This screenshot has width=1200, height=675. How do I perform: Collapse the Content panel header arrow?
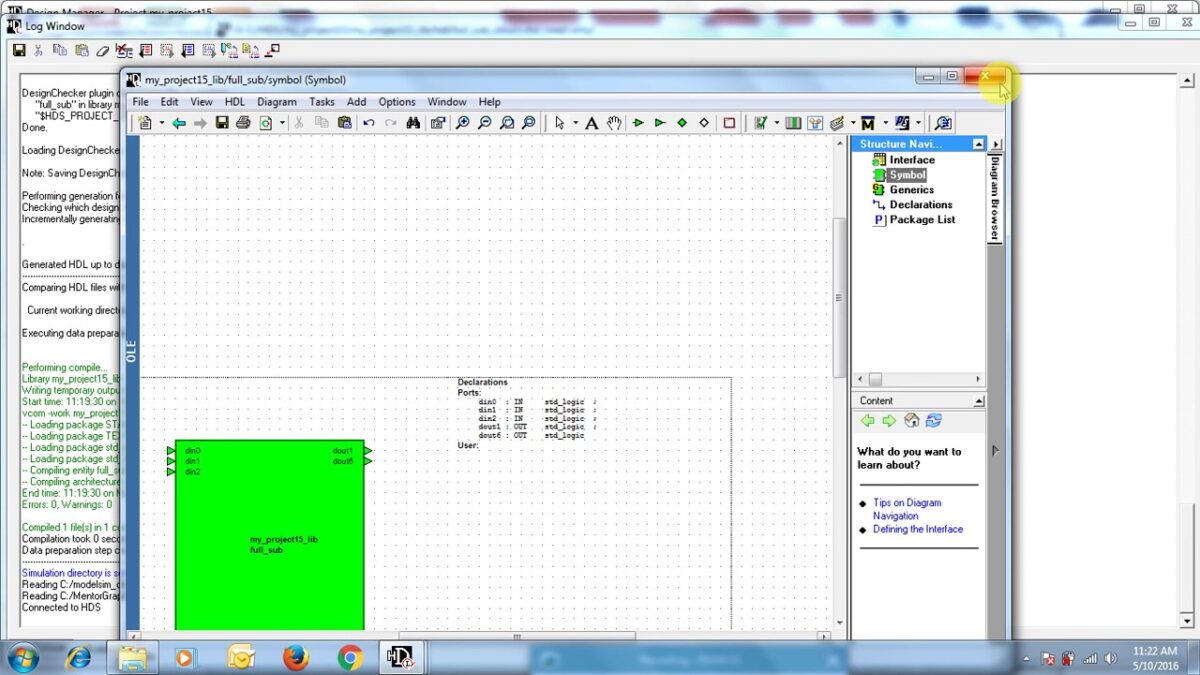977,400
